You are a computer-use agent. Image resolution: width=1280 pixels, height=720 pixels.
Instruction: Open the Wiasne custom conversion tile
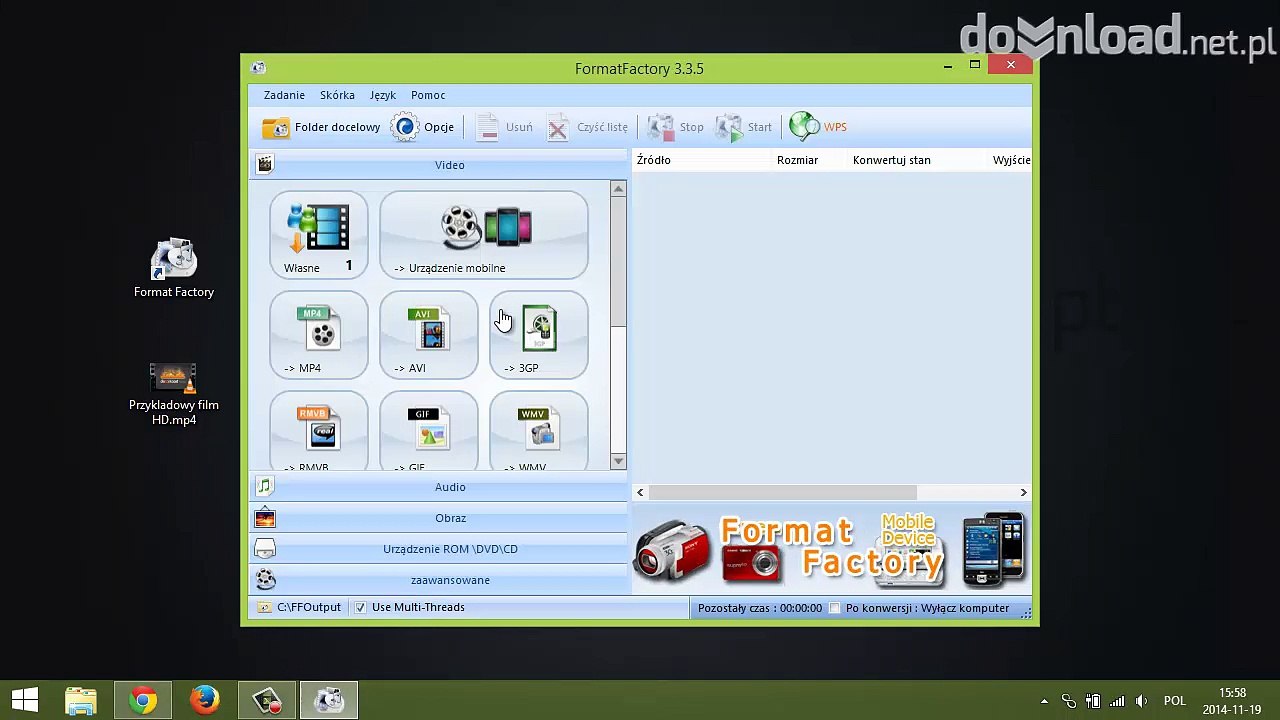(x=319, y=234)
